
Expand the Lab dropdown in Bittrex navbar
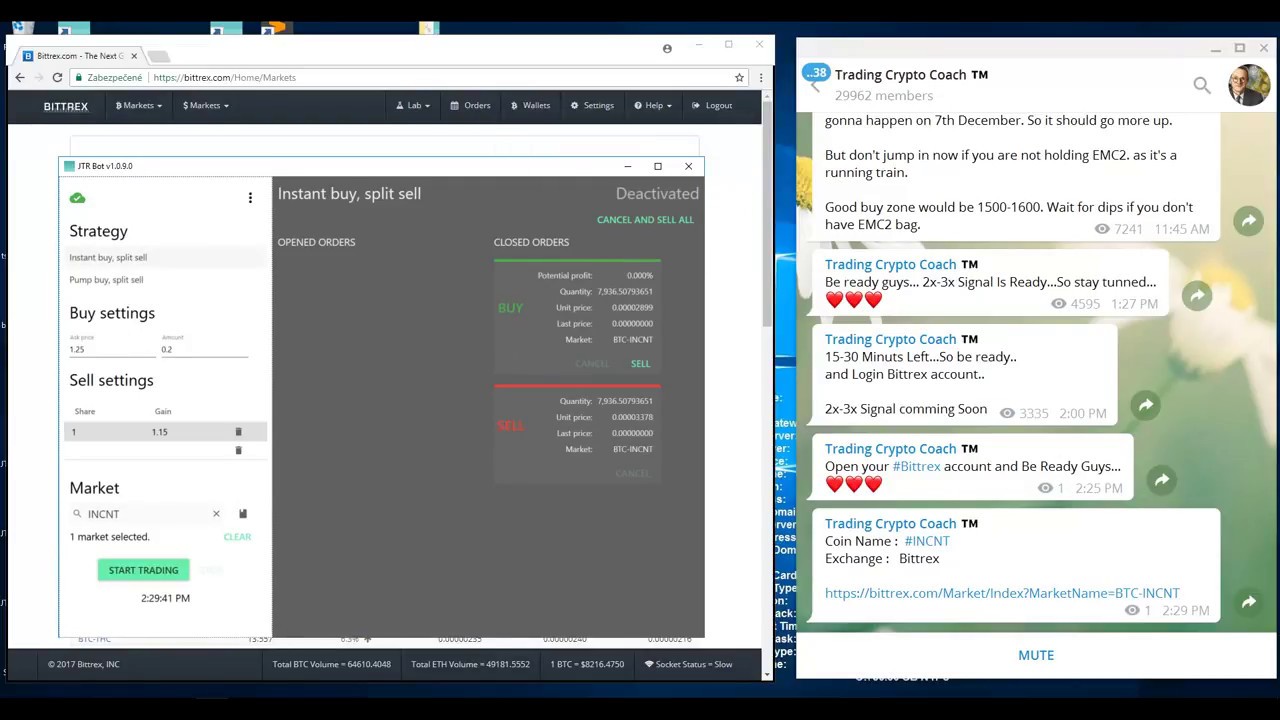click(x=413, y=106)
